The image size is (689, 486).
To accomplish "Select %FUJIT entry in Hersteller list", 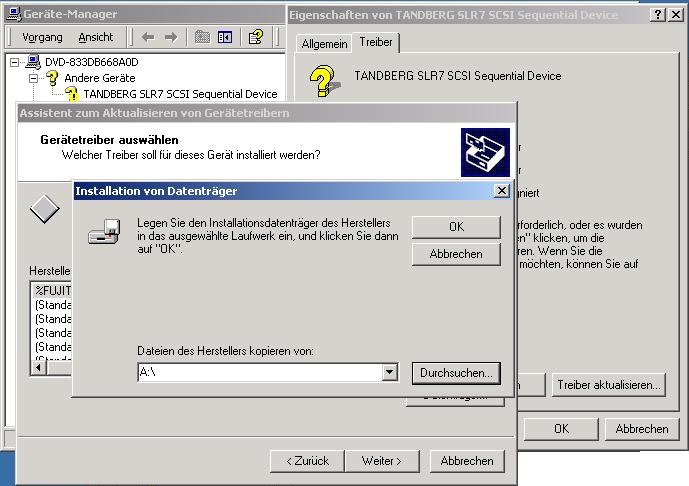I will point(53,290).
